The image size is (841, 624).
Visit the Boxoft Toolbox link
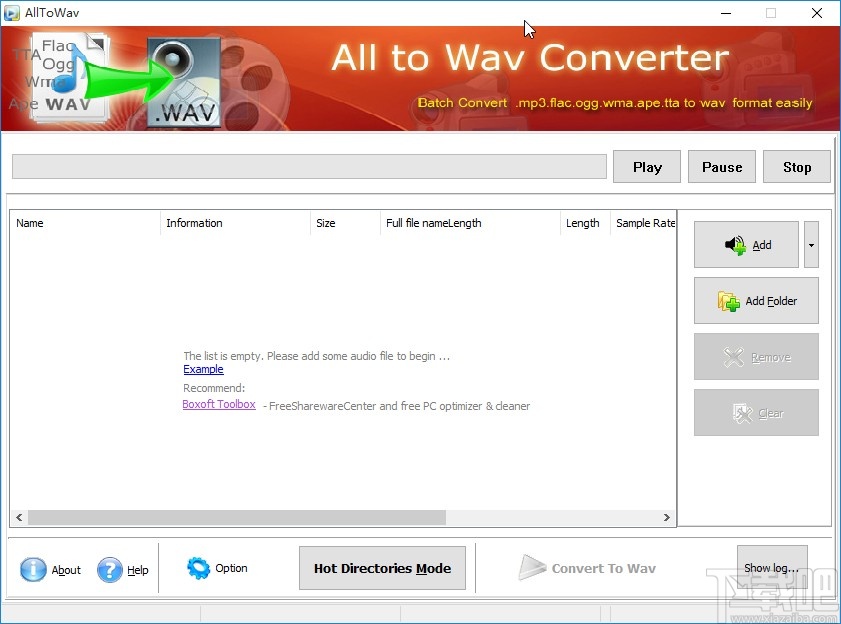coord(219,404)
